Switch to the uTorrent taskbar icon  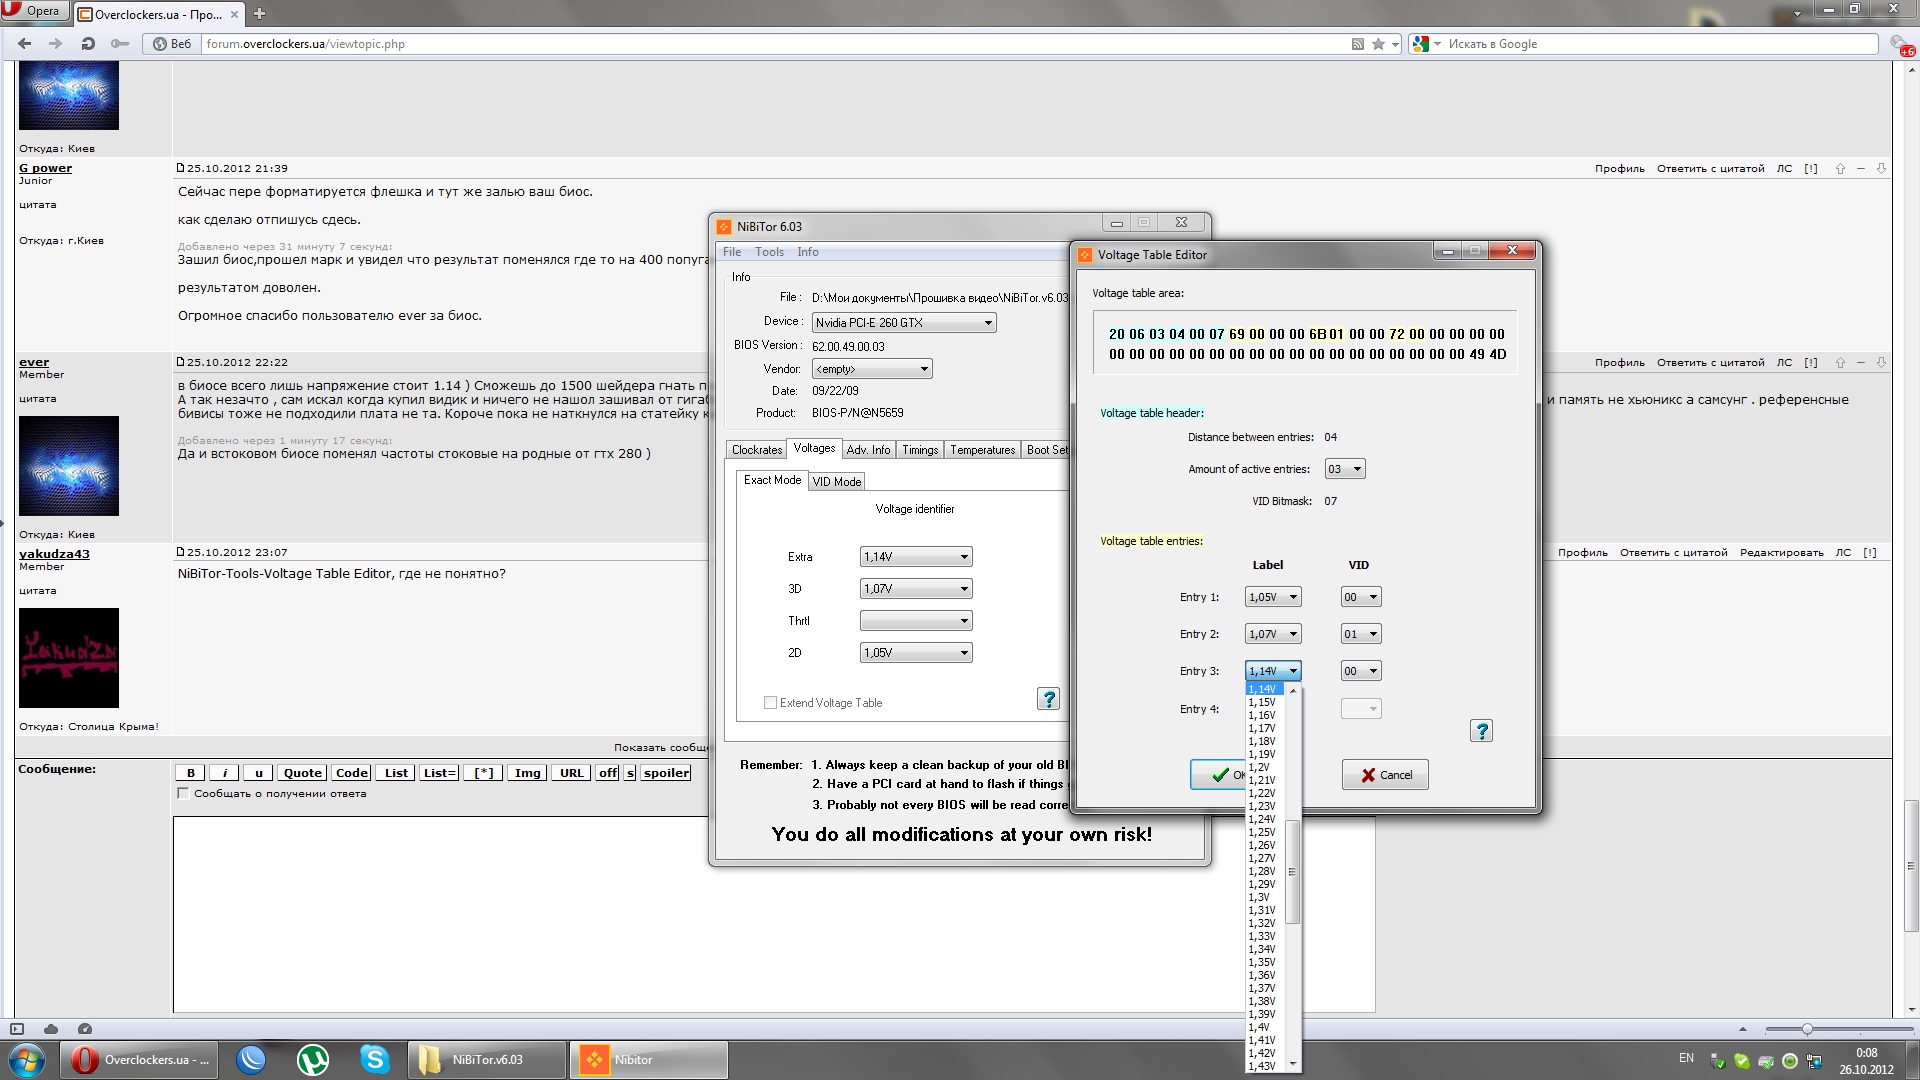click(313, 1059)
